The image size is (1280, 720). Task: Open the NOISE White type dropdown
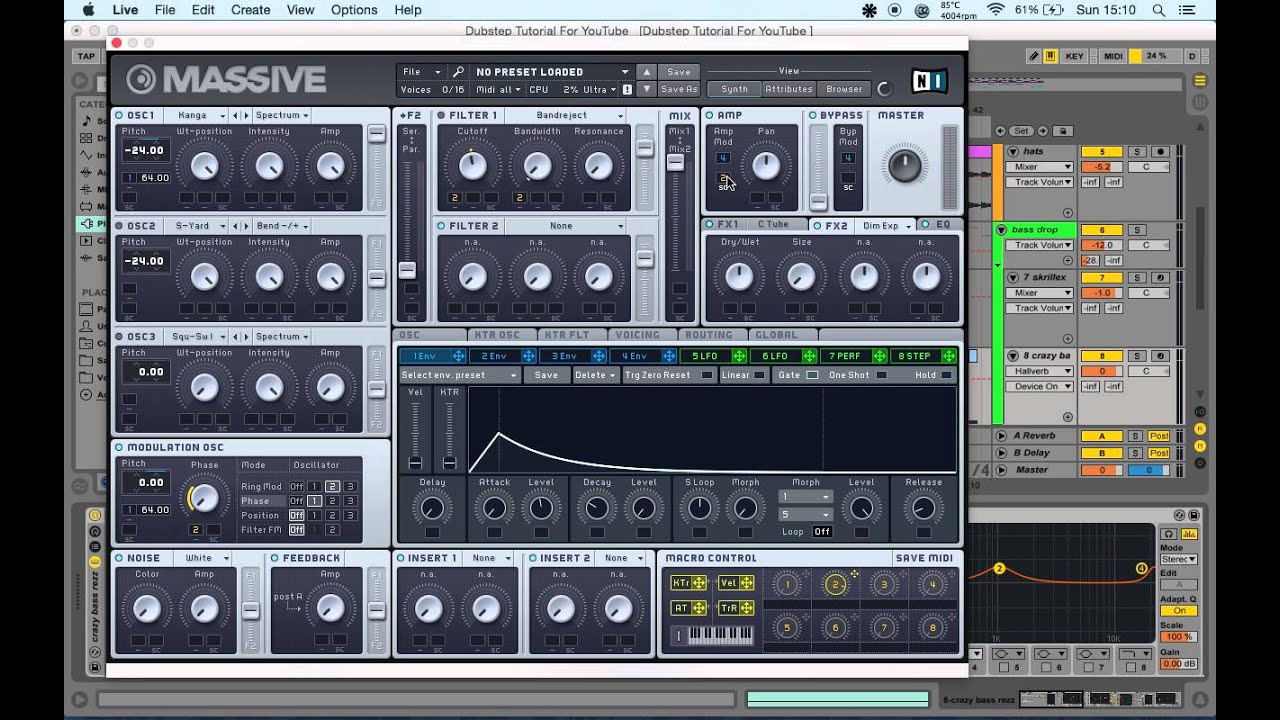coord(203,558)
